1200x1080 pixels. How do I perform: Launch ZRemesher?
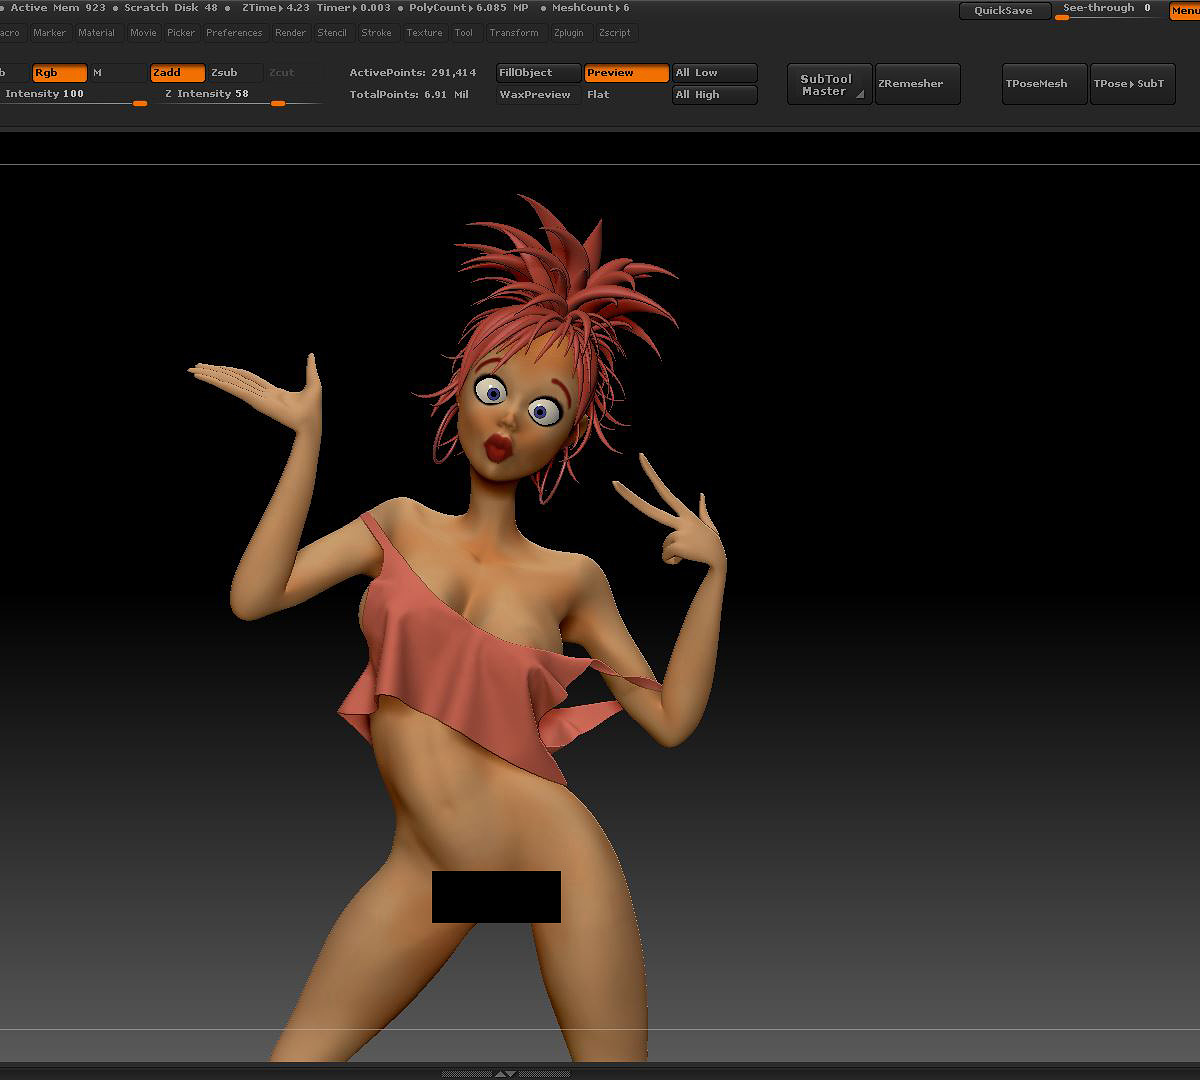(x=917, y=85)
